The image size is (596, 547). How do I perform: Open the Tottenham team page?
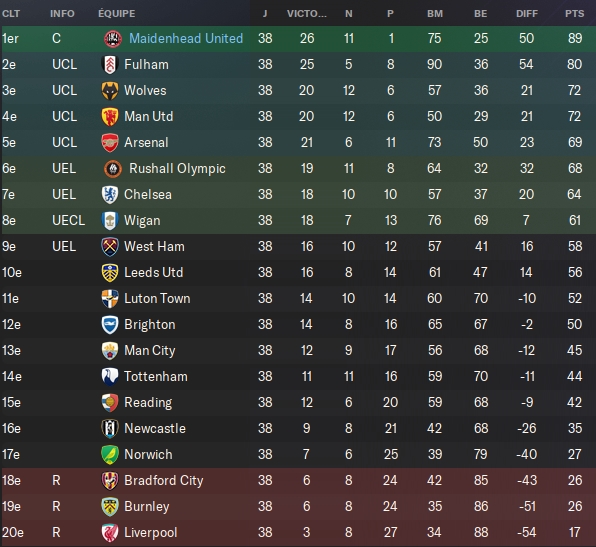point(156,376)
